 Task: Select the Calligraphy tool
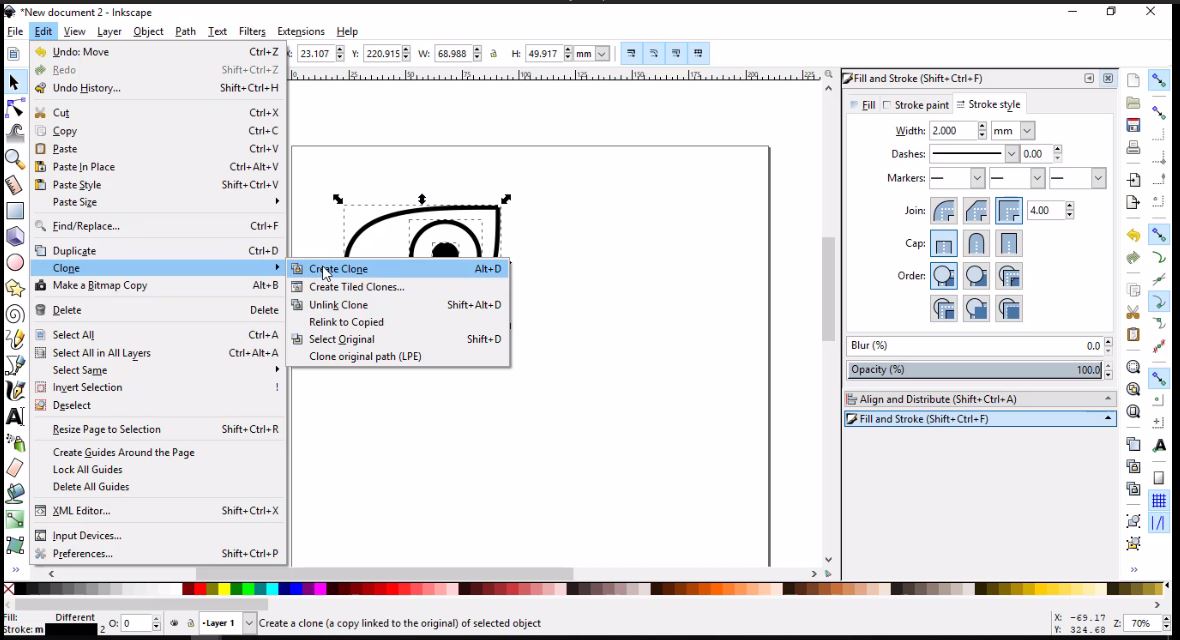pos(14,391)
